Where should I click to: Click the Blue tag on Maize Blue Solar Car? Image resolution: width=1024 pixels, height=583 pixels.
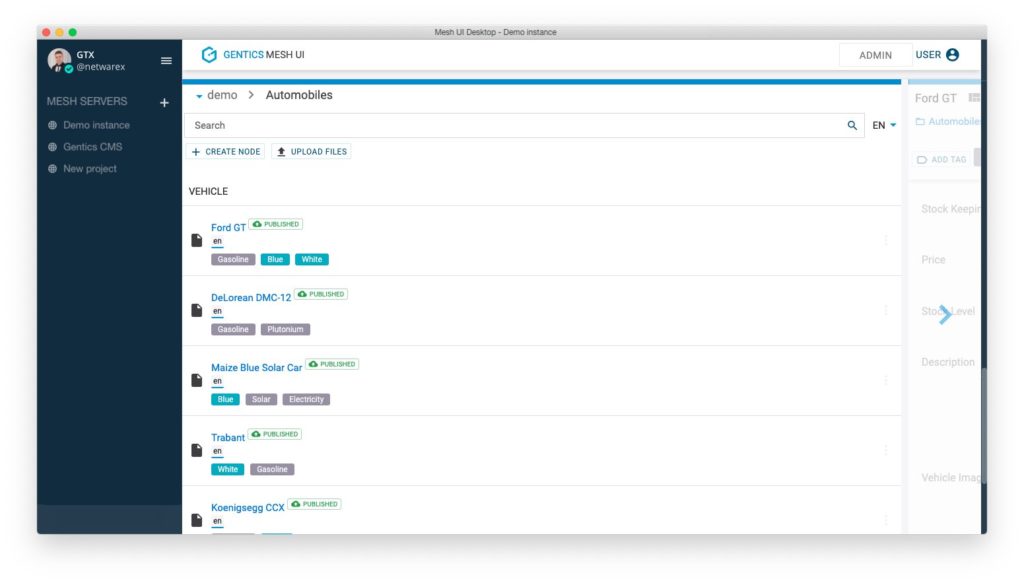[225, 399]
